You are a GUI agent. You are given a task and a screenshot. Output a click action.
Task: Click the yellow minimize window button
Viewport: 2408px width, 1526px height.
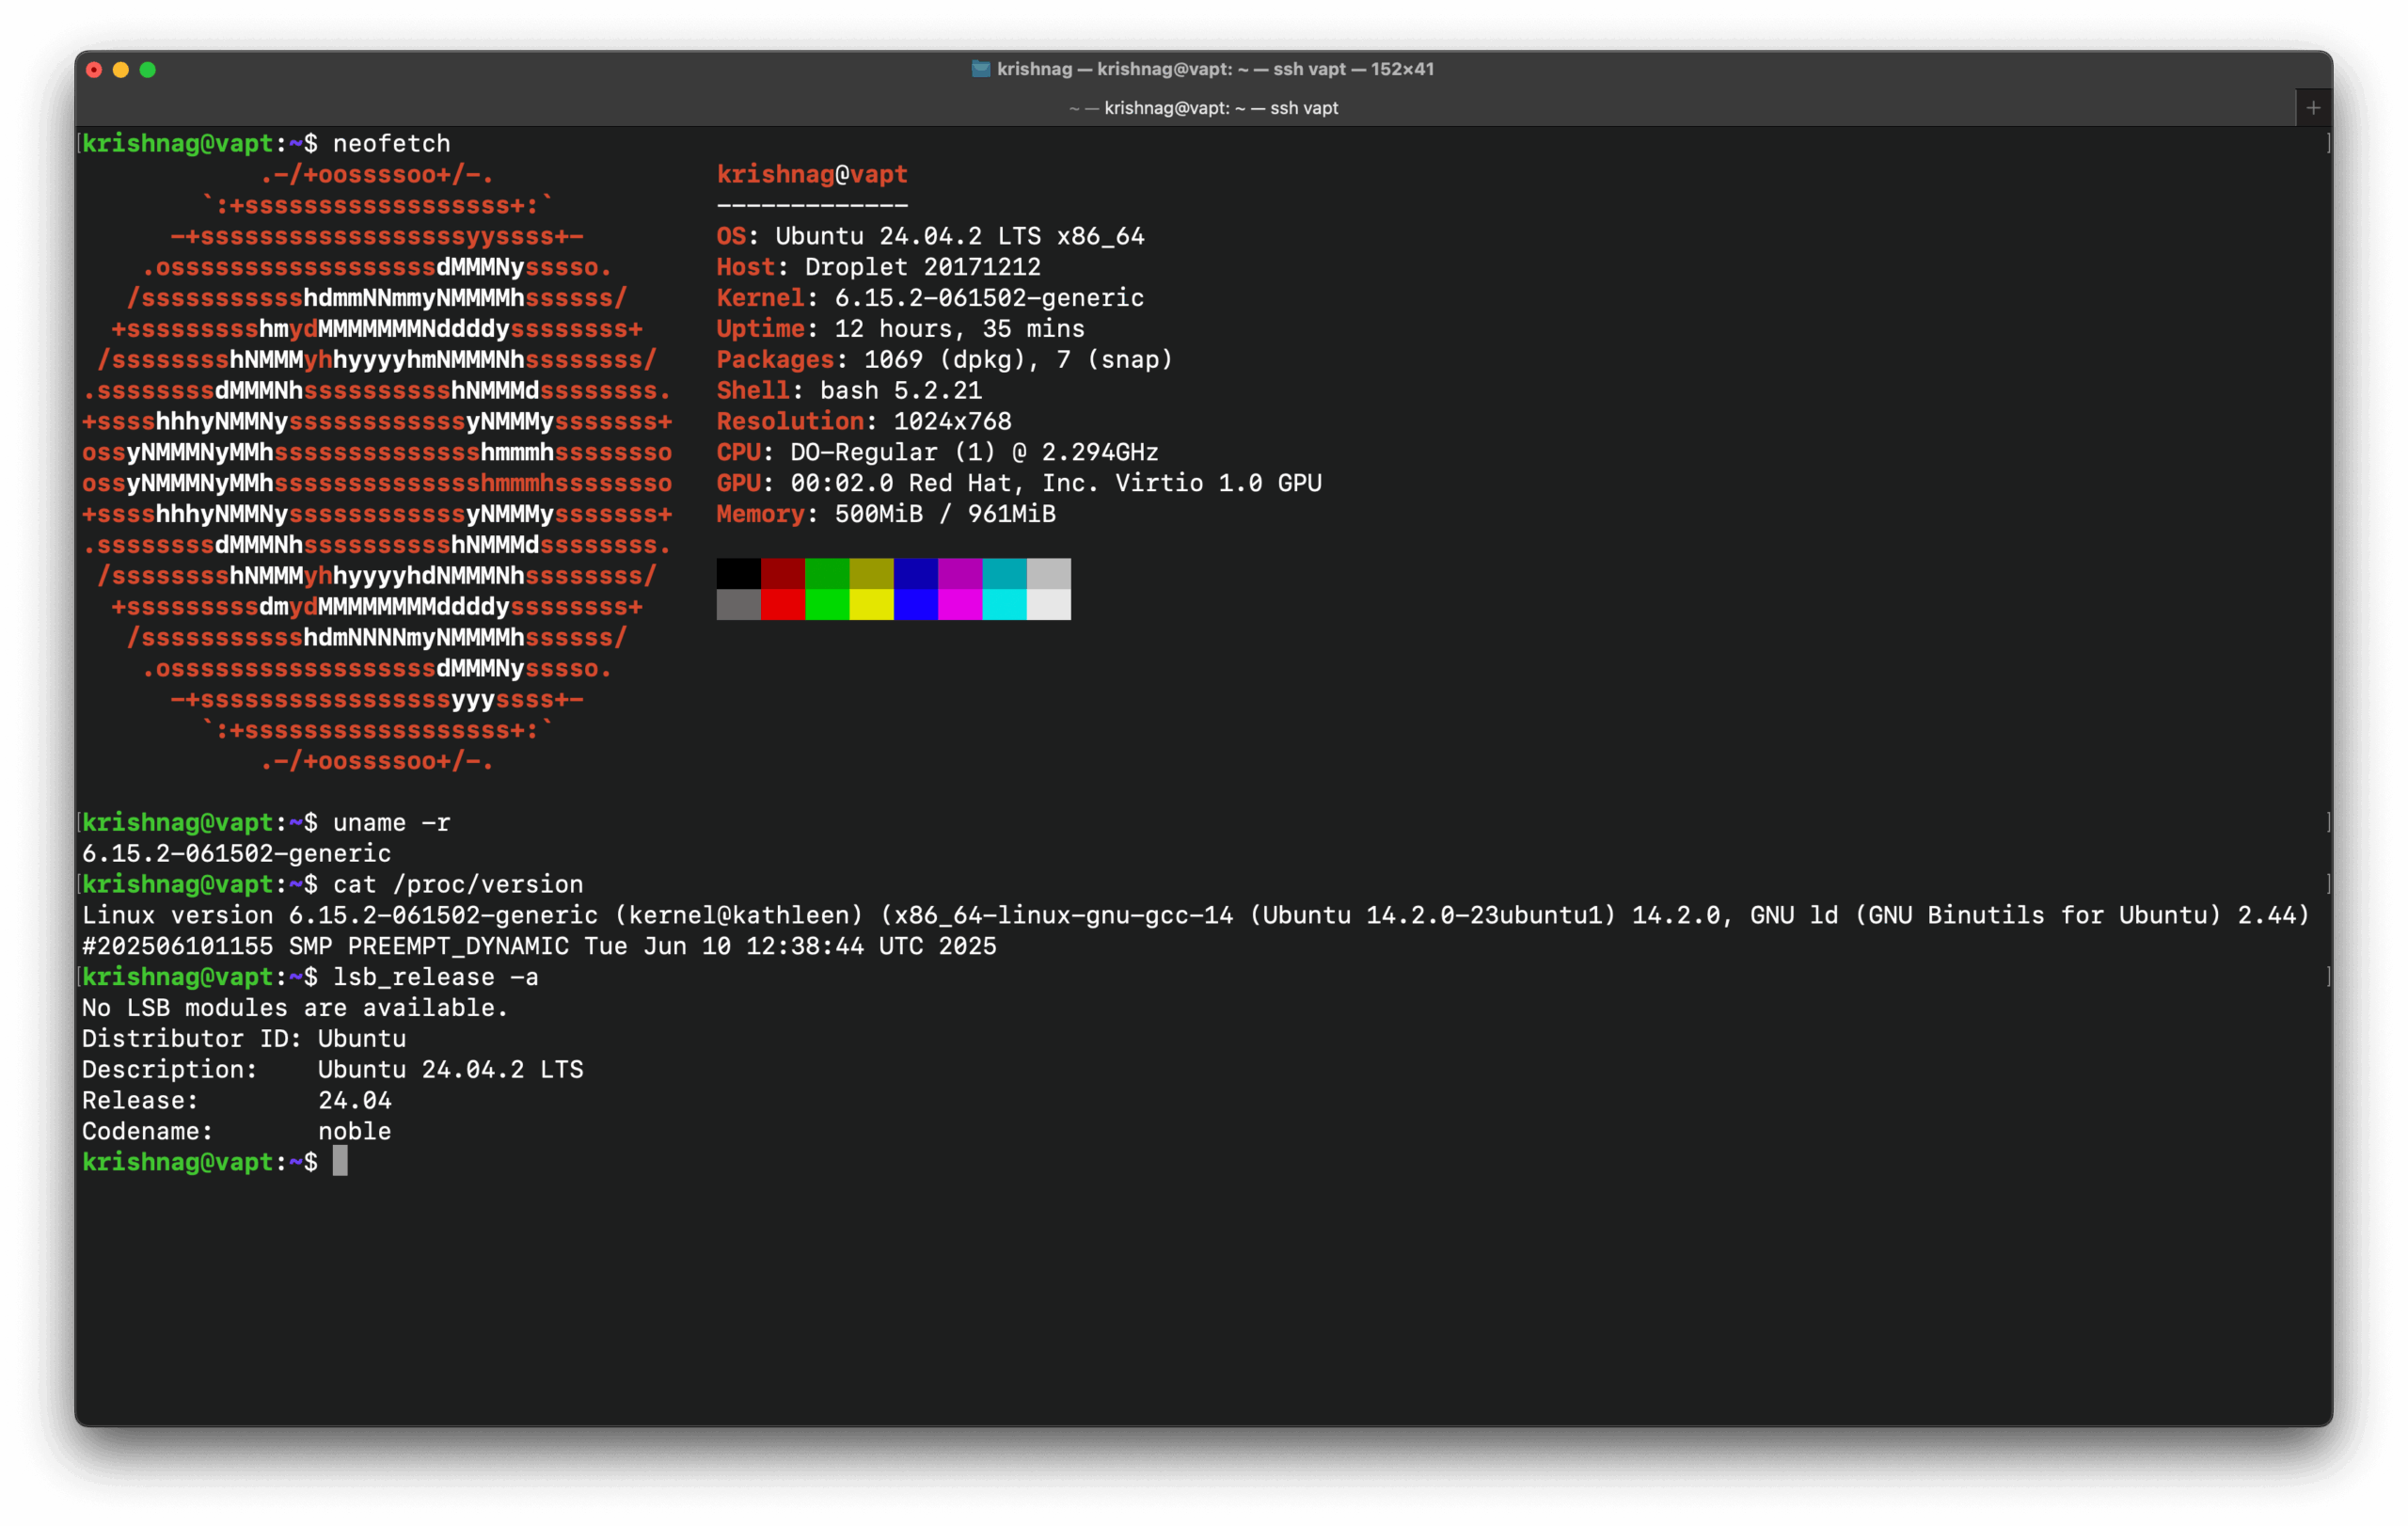[121, 70]
